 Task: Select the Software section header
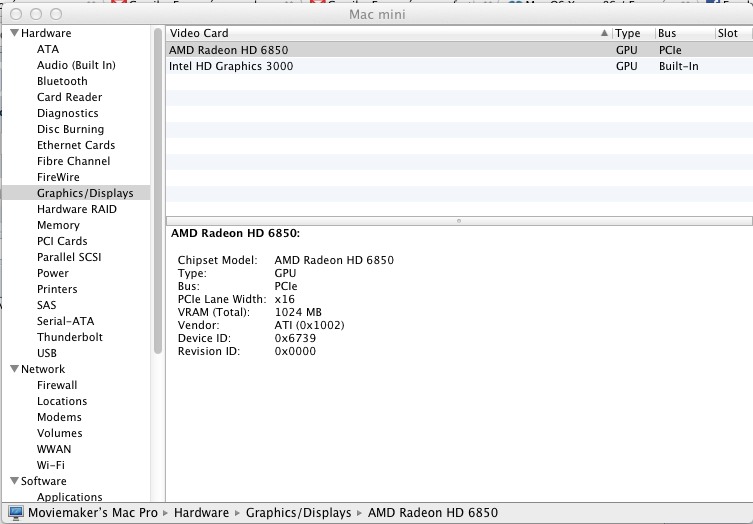[44, 481]
